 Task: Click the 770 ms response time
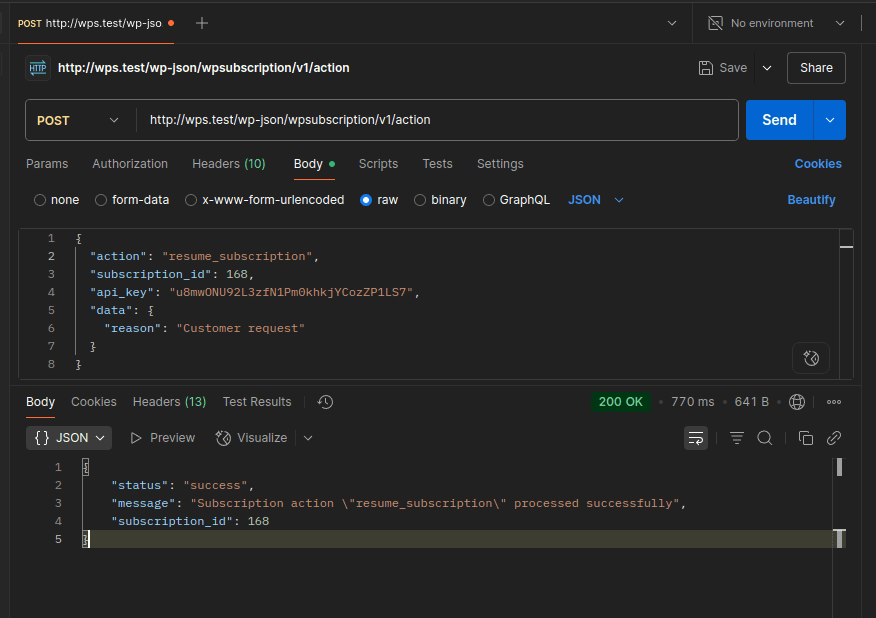click(x=693, y=402)
